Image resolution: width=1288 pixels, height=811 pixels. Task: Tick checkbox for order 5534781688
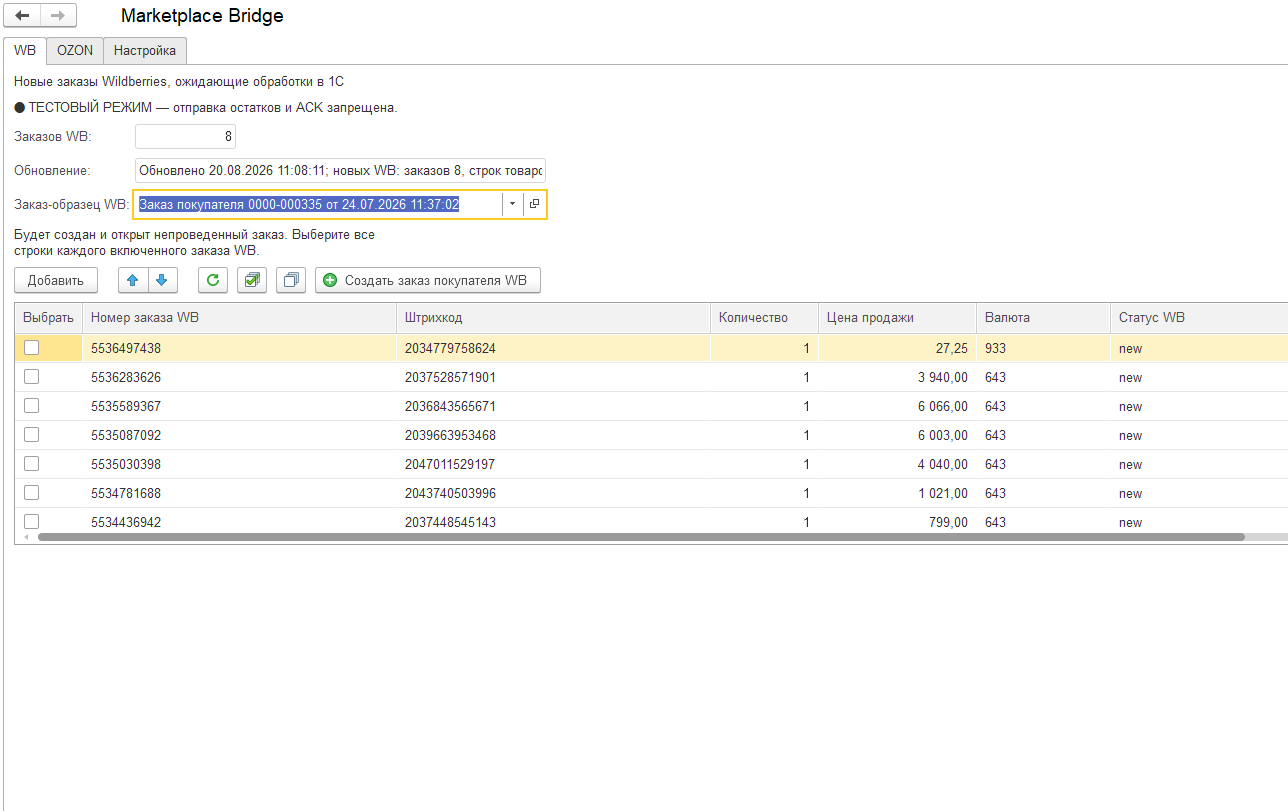(32, 493)
